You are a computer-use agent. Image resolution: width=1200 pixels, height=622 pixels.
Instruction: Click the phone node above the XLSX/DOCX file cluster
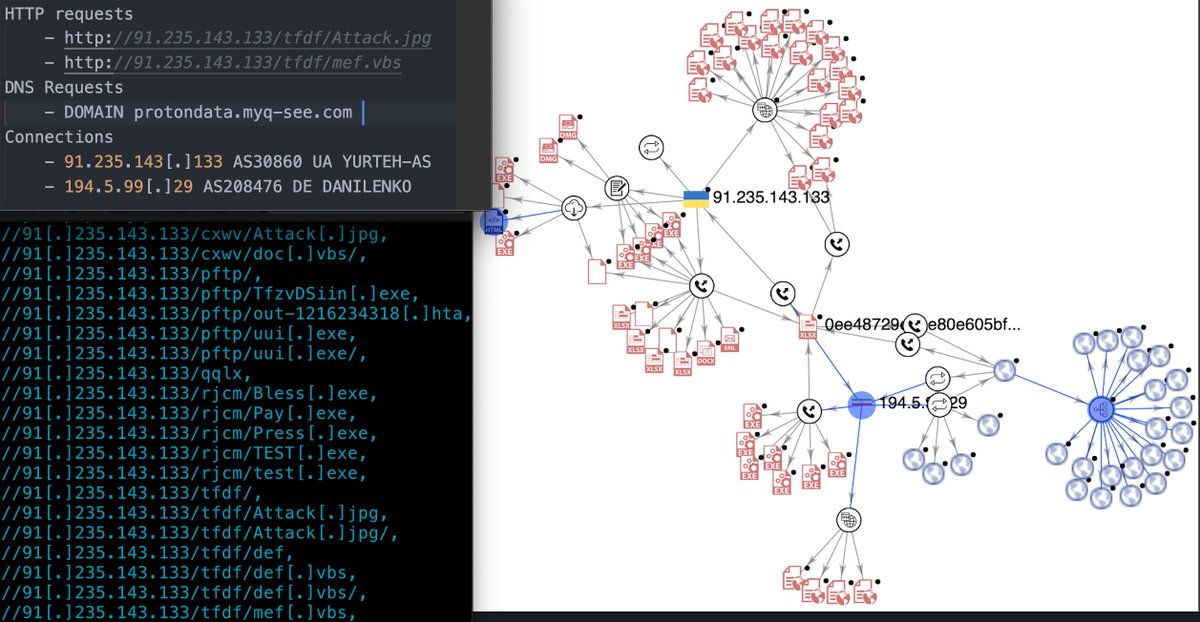pyautogui.click(x=702, y=287)
